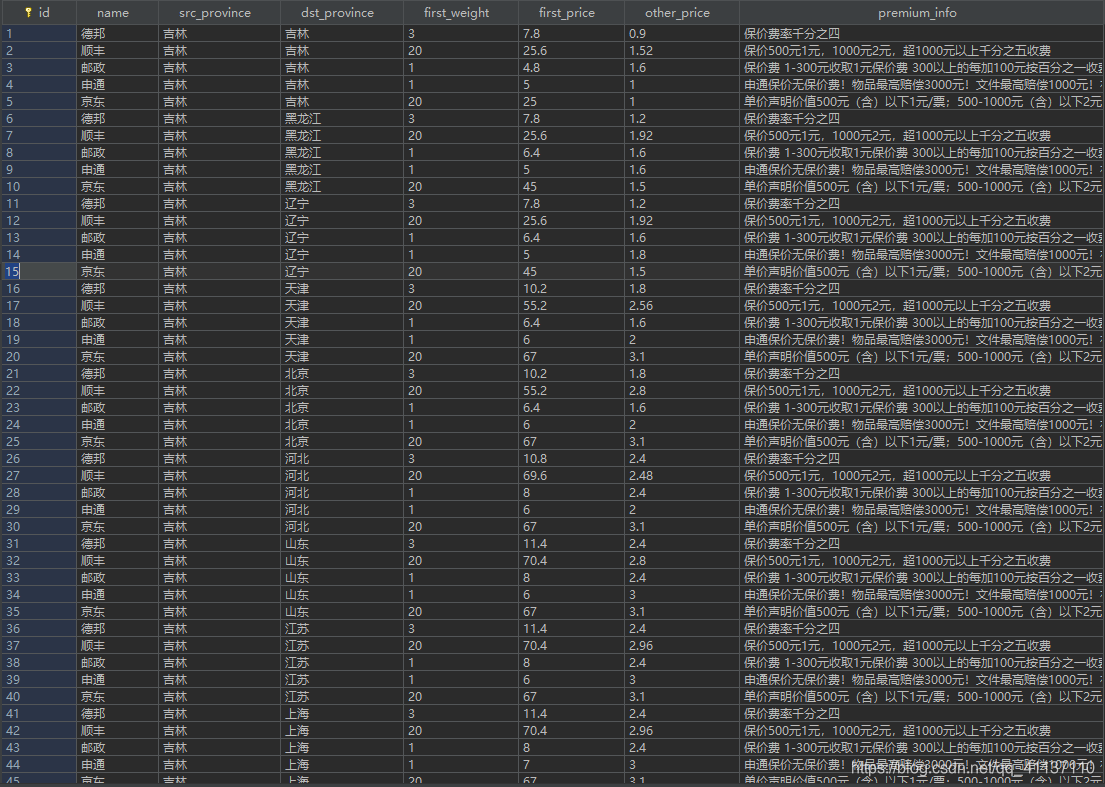Click premium_info cell of row 7
The image size is (1105, 787).
[x=922, y=136]
